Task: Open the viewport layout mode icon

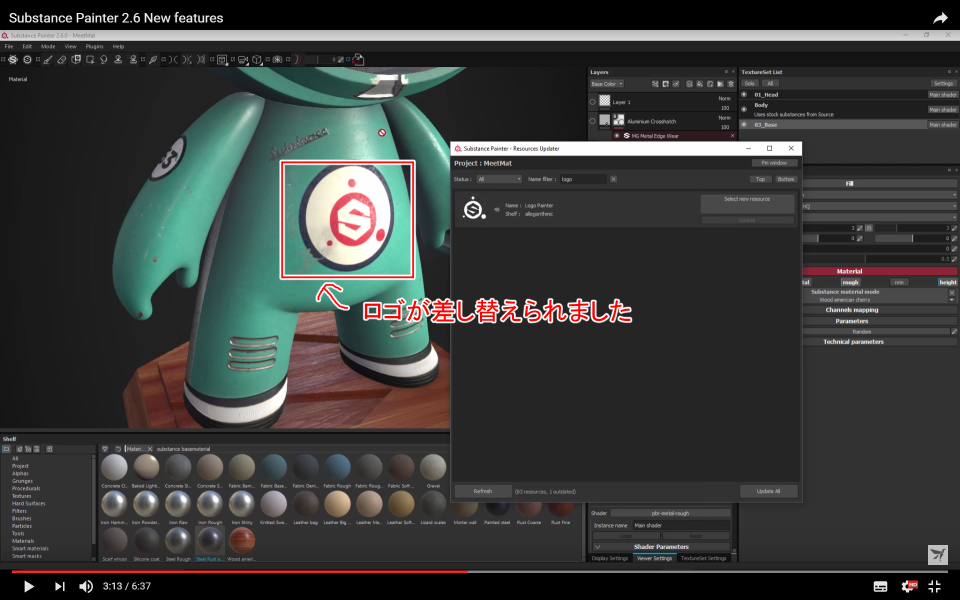Action: tap(222, 59)
